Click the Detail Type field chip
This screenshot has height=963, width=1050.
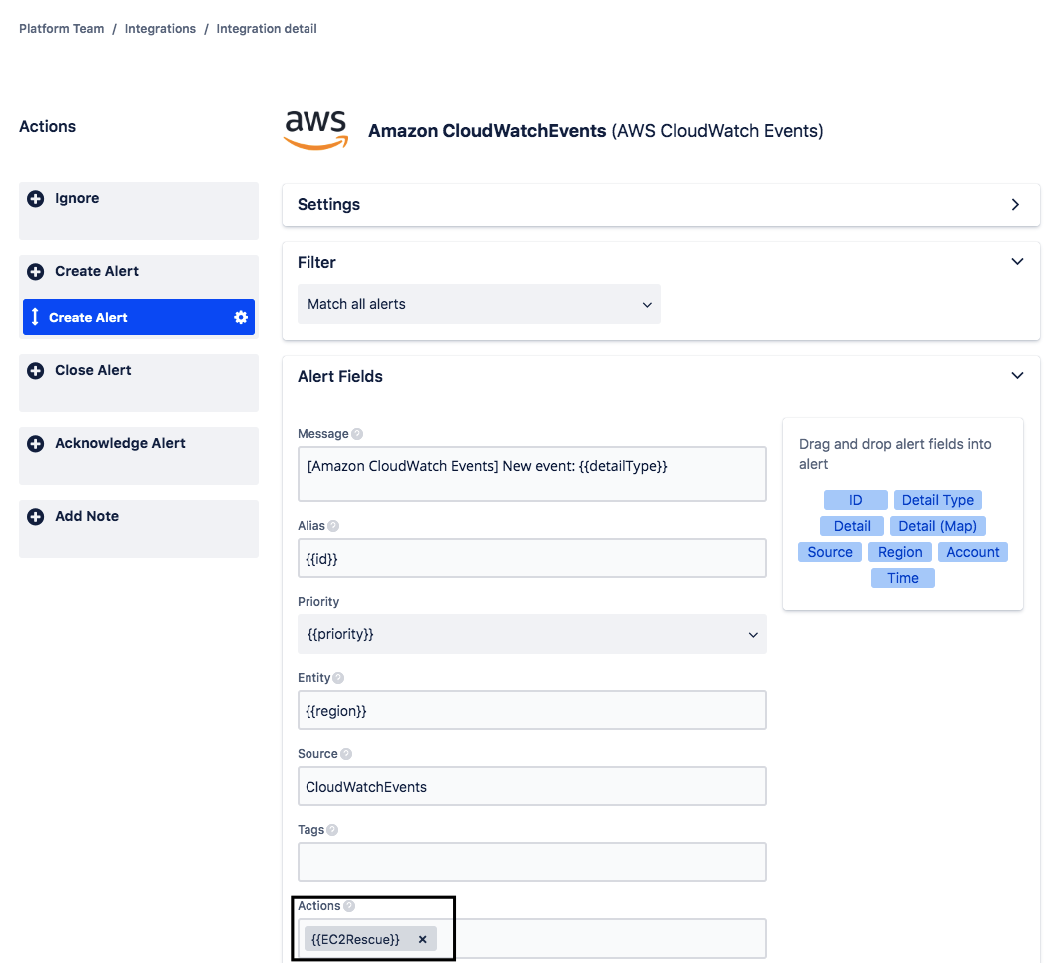pos(938,500)
